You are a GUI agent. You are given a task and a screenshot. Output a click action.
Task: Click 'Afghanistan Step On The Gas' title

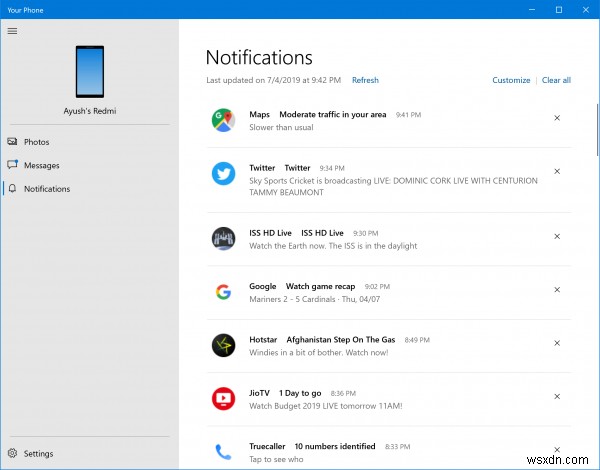(x=341, y=339)
